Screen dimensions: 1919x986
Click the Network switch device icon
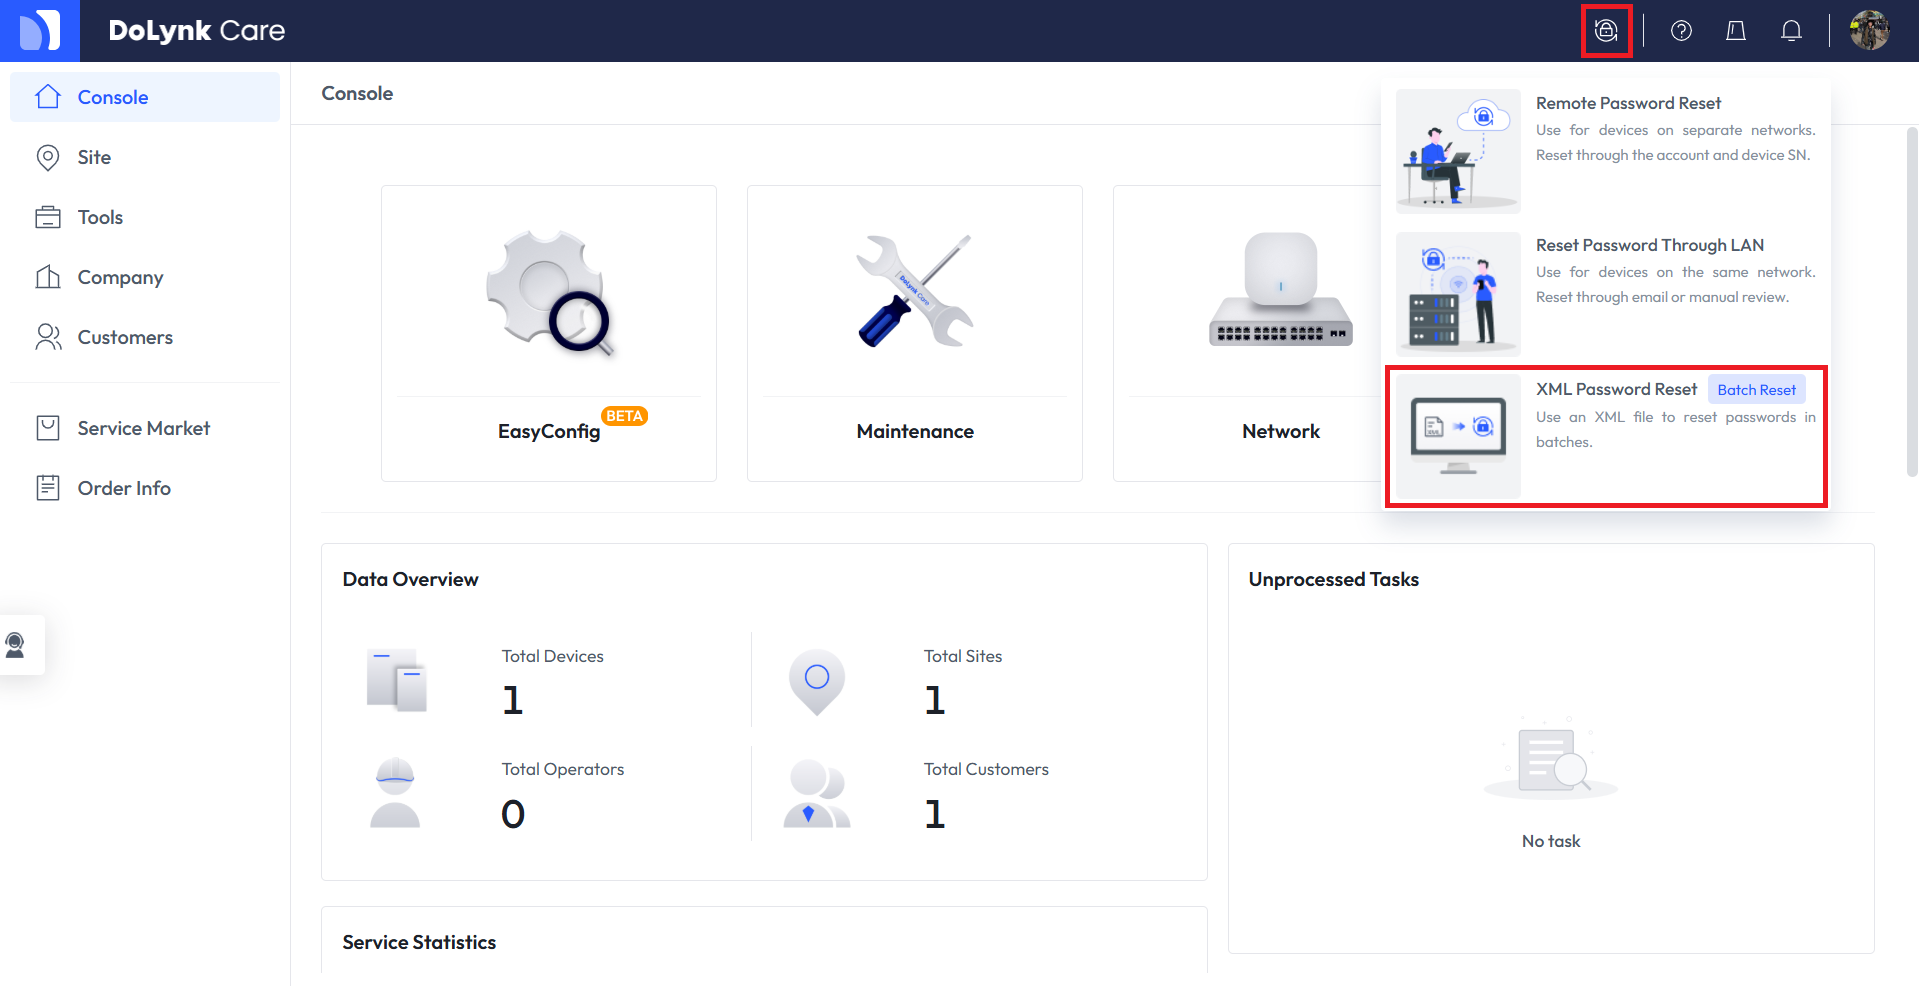[x=1281, y=290]
